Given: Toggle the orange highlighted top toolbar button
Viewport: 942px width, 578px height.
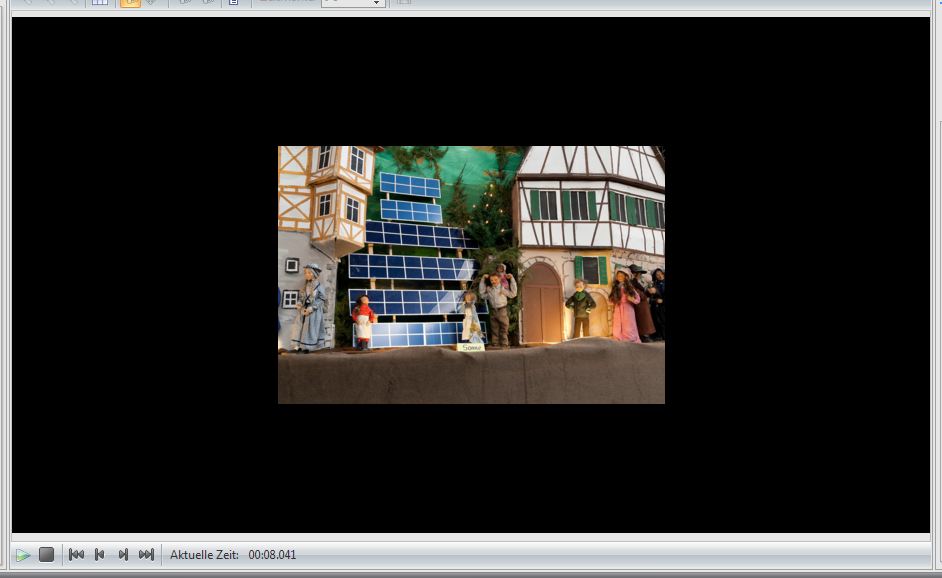Looking at the screenshot, I should 130,3.
